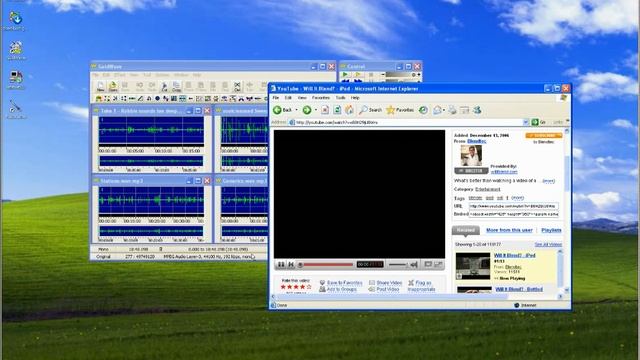Open the Edit menu in Internet Explorer
Screen dimensions: 640x360
pos(288,98)
